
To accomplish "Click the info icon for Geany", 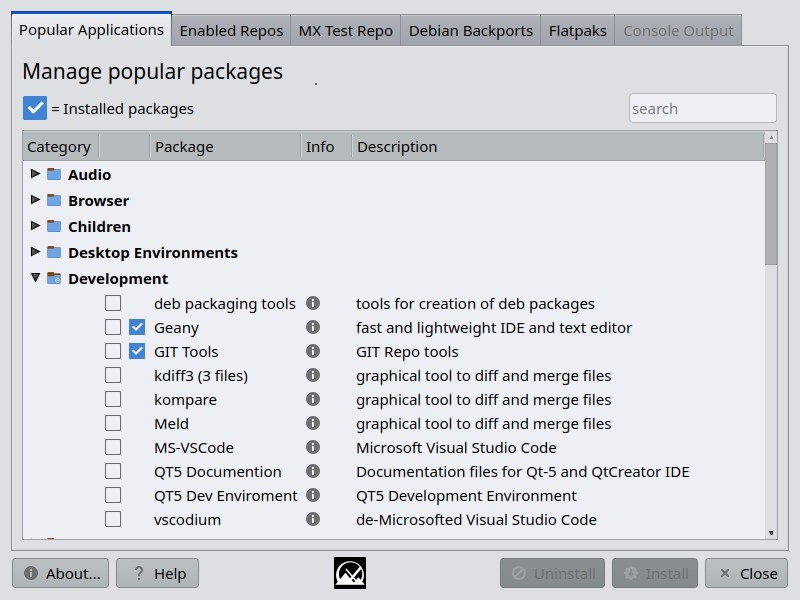I will coord(313,327).
